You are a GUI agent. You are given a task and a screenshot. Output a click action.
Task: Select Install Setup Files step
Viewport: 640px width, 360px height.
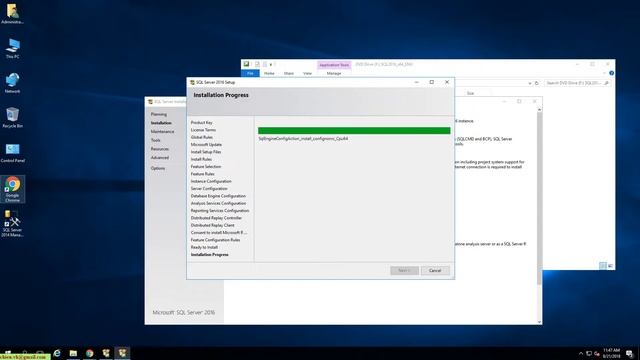click(x=206, y=152)
